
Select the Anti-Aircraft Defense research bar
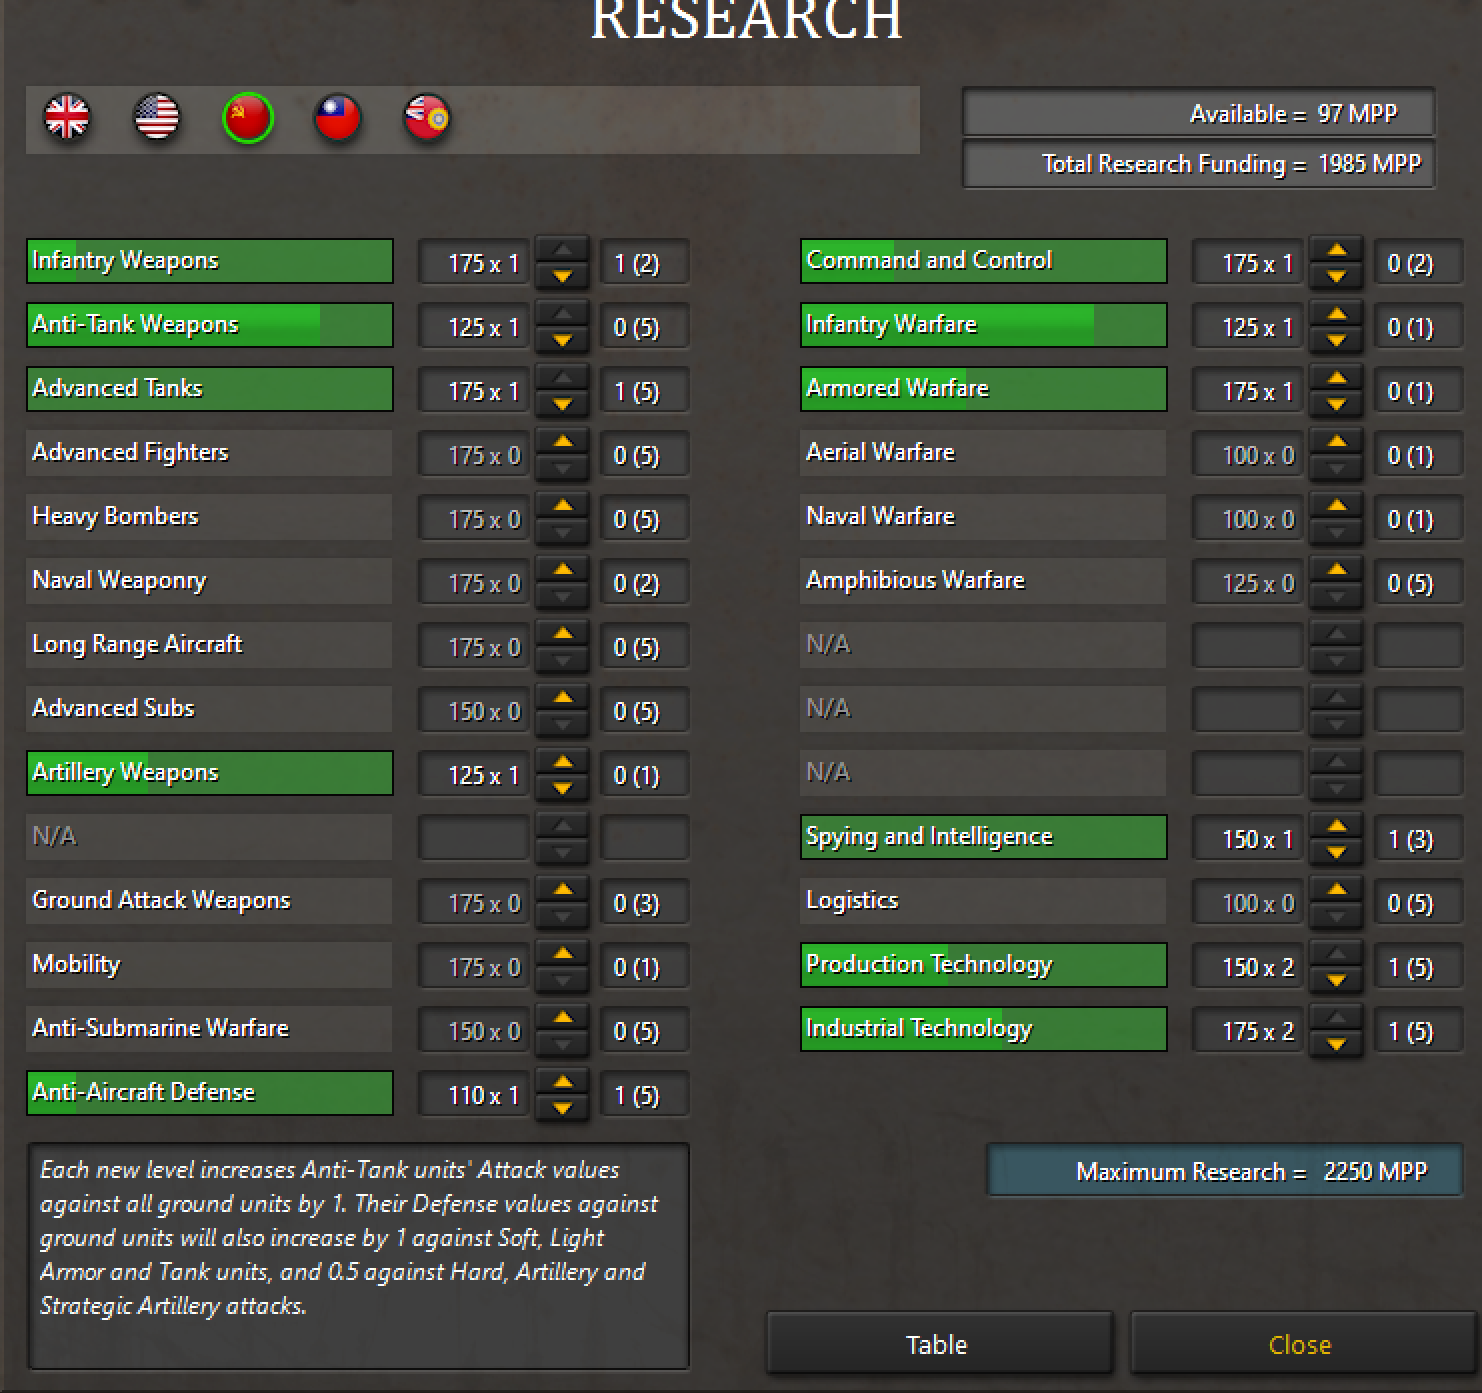tap(210, 1093)
